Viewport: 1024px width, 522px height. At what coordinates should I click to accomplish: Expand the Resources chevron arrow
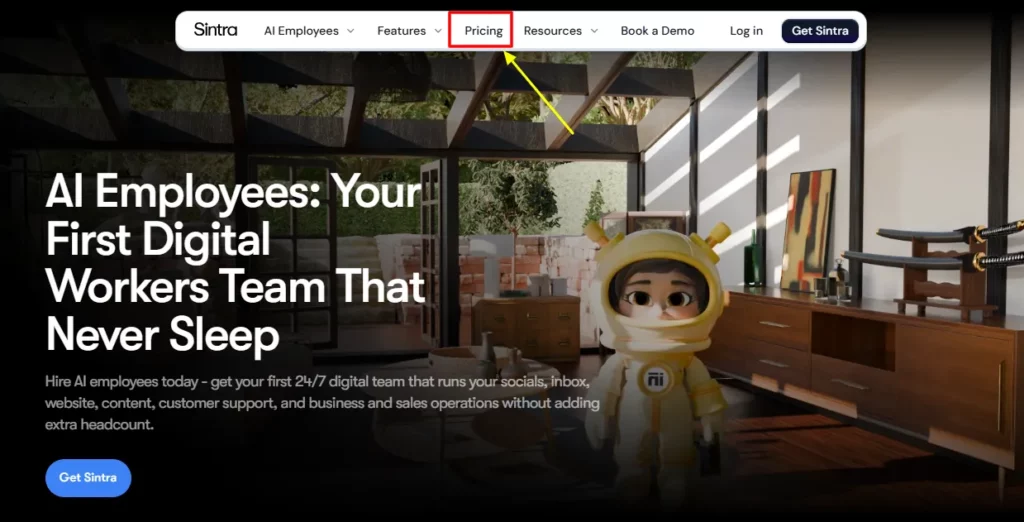594,31
